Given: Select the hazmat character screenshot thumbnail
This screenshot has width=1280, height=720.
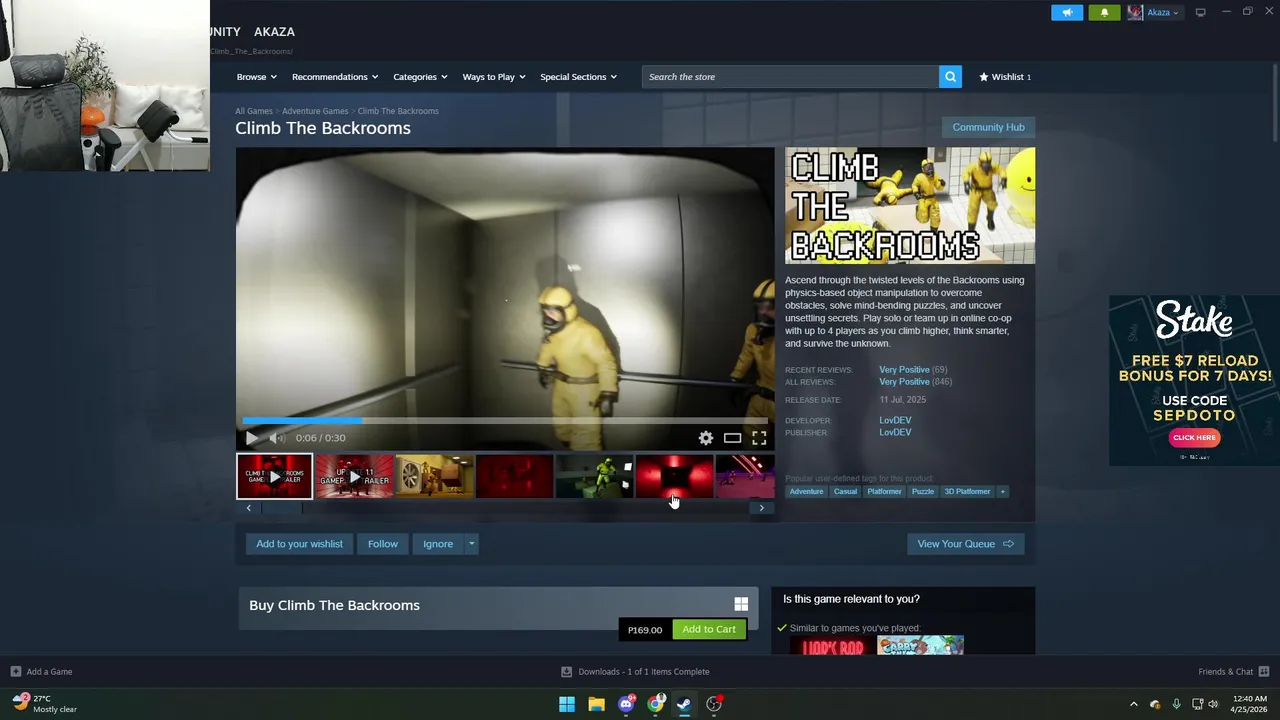Looking at the screenshot, I should click(594, 476).
